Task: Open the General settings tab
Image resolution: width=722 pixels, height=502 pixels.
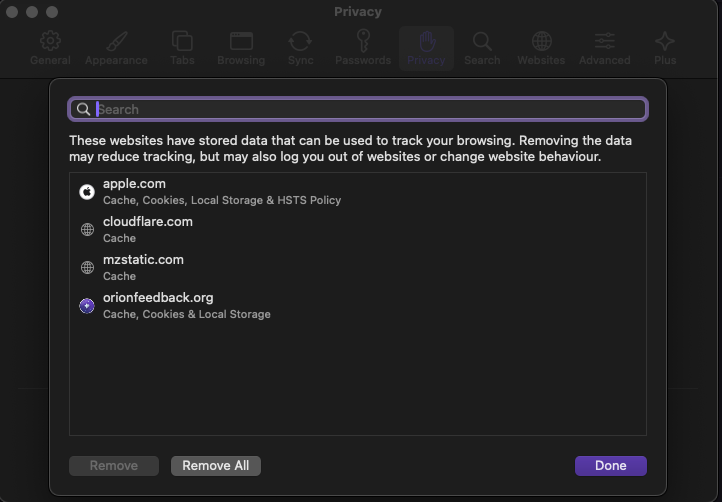Action: pos(50,47)
